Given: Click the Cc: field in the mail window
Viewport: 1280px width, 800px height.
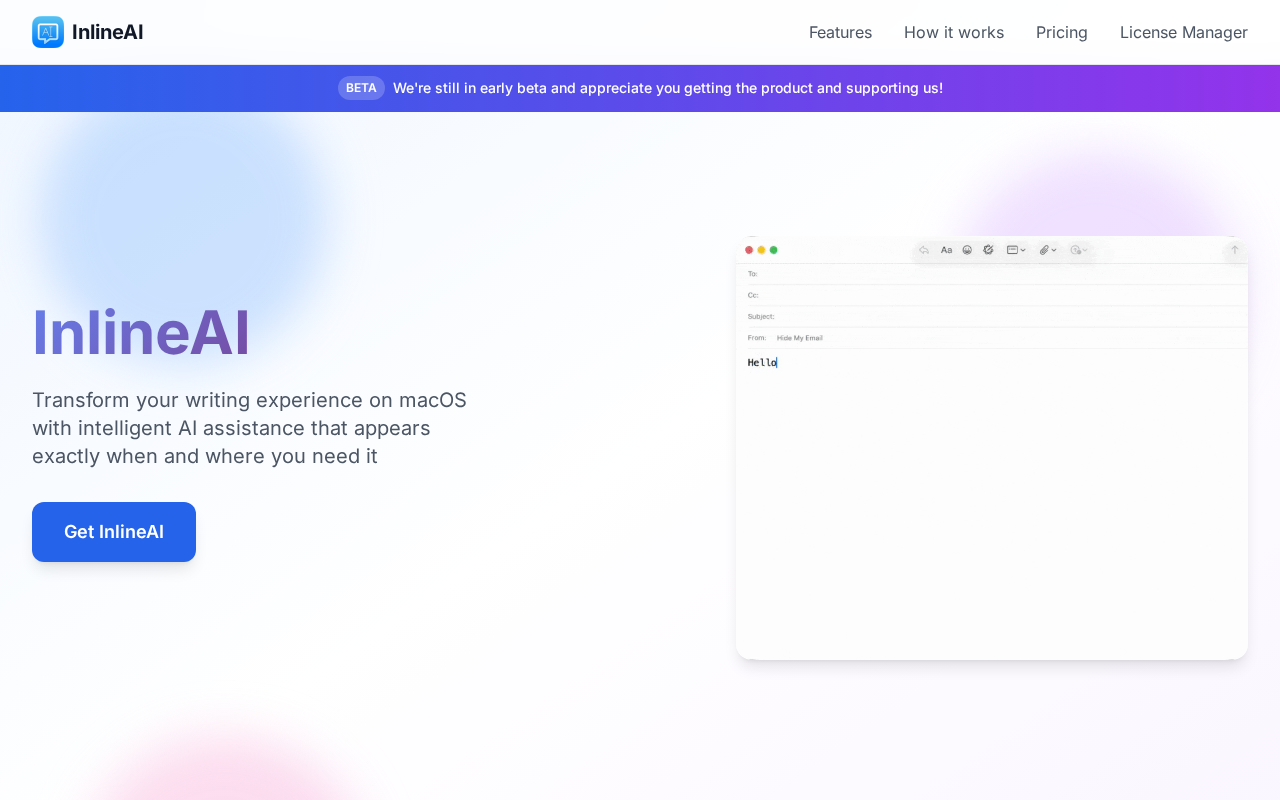Looking at the screenshot, I should (x=992, y=295).
